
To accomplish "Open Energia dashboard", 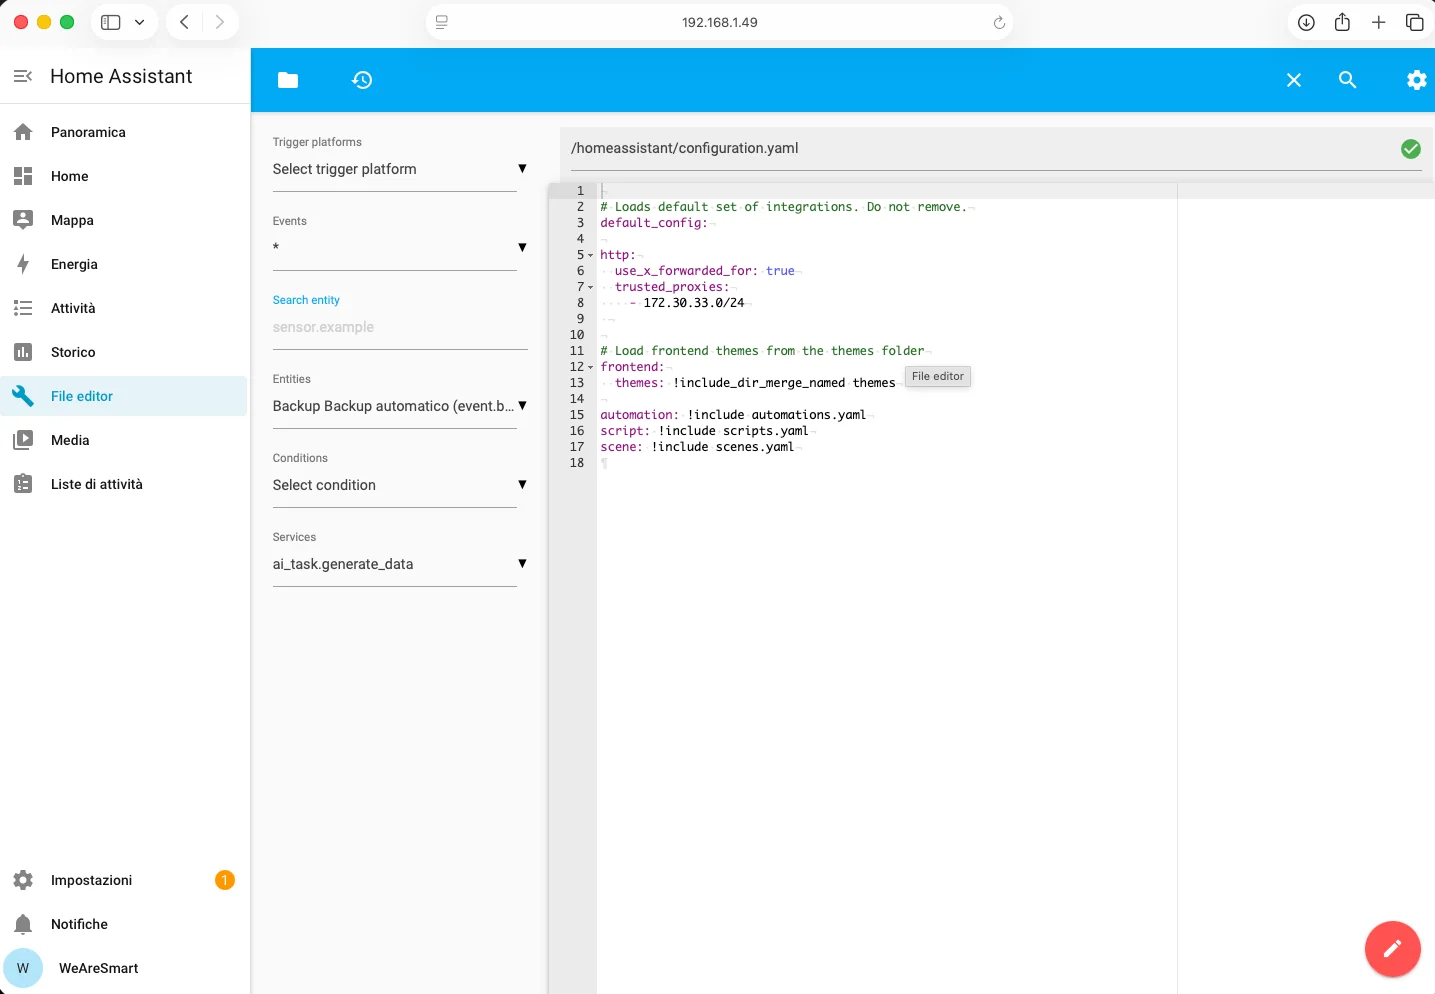I will pyautogui.click(x=124, y=264).
